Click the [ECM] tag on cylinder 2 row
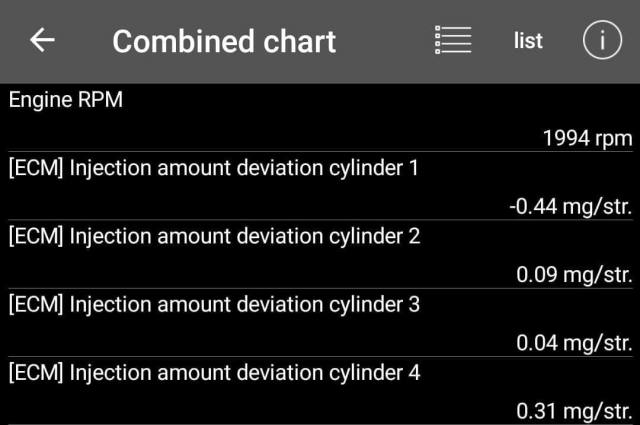Image resolution: width=640 pixels, height=425 pixels. 36,236
